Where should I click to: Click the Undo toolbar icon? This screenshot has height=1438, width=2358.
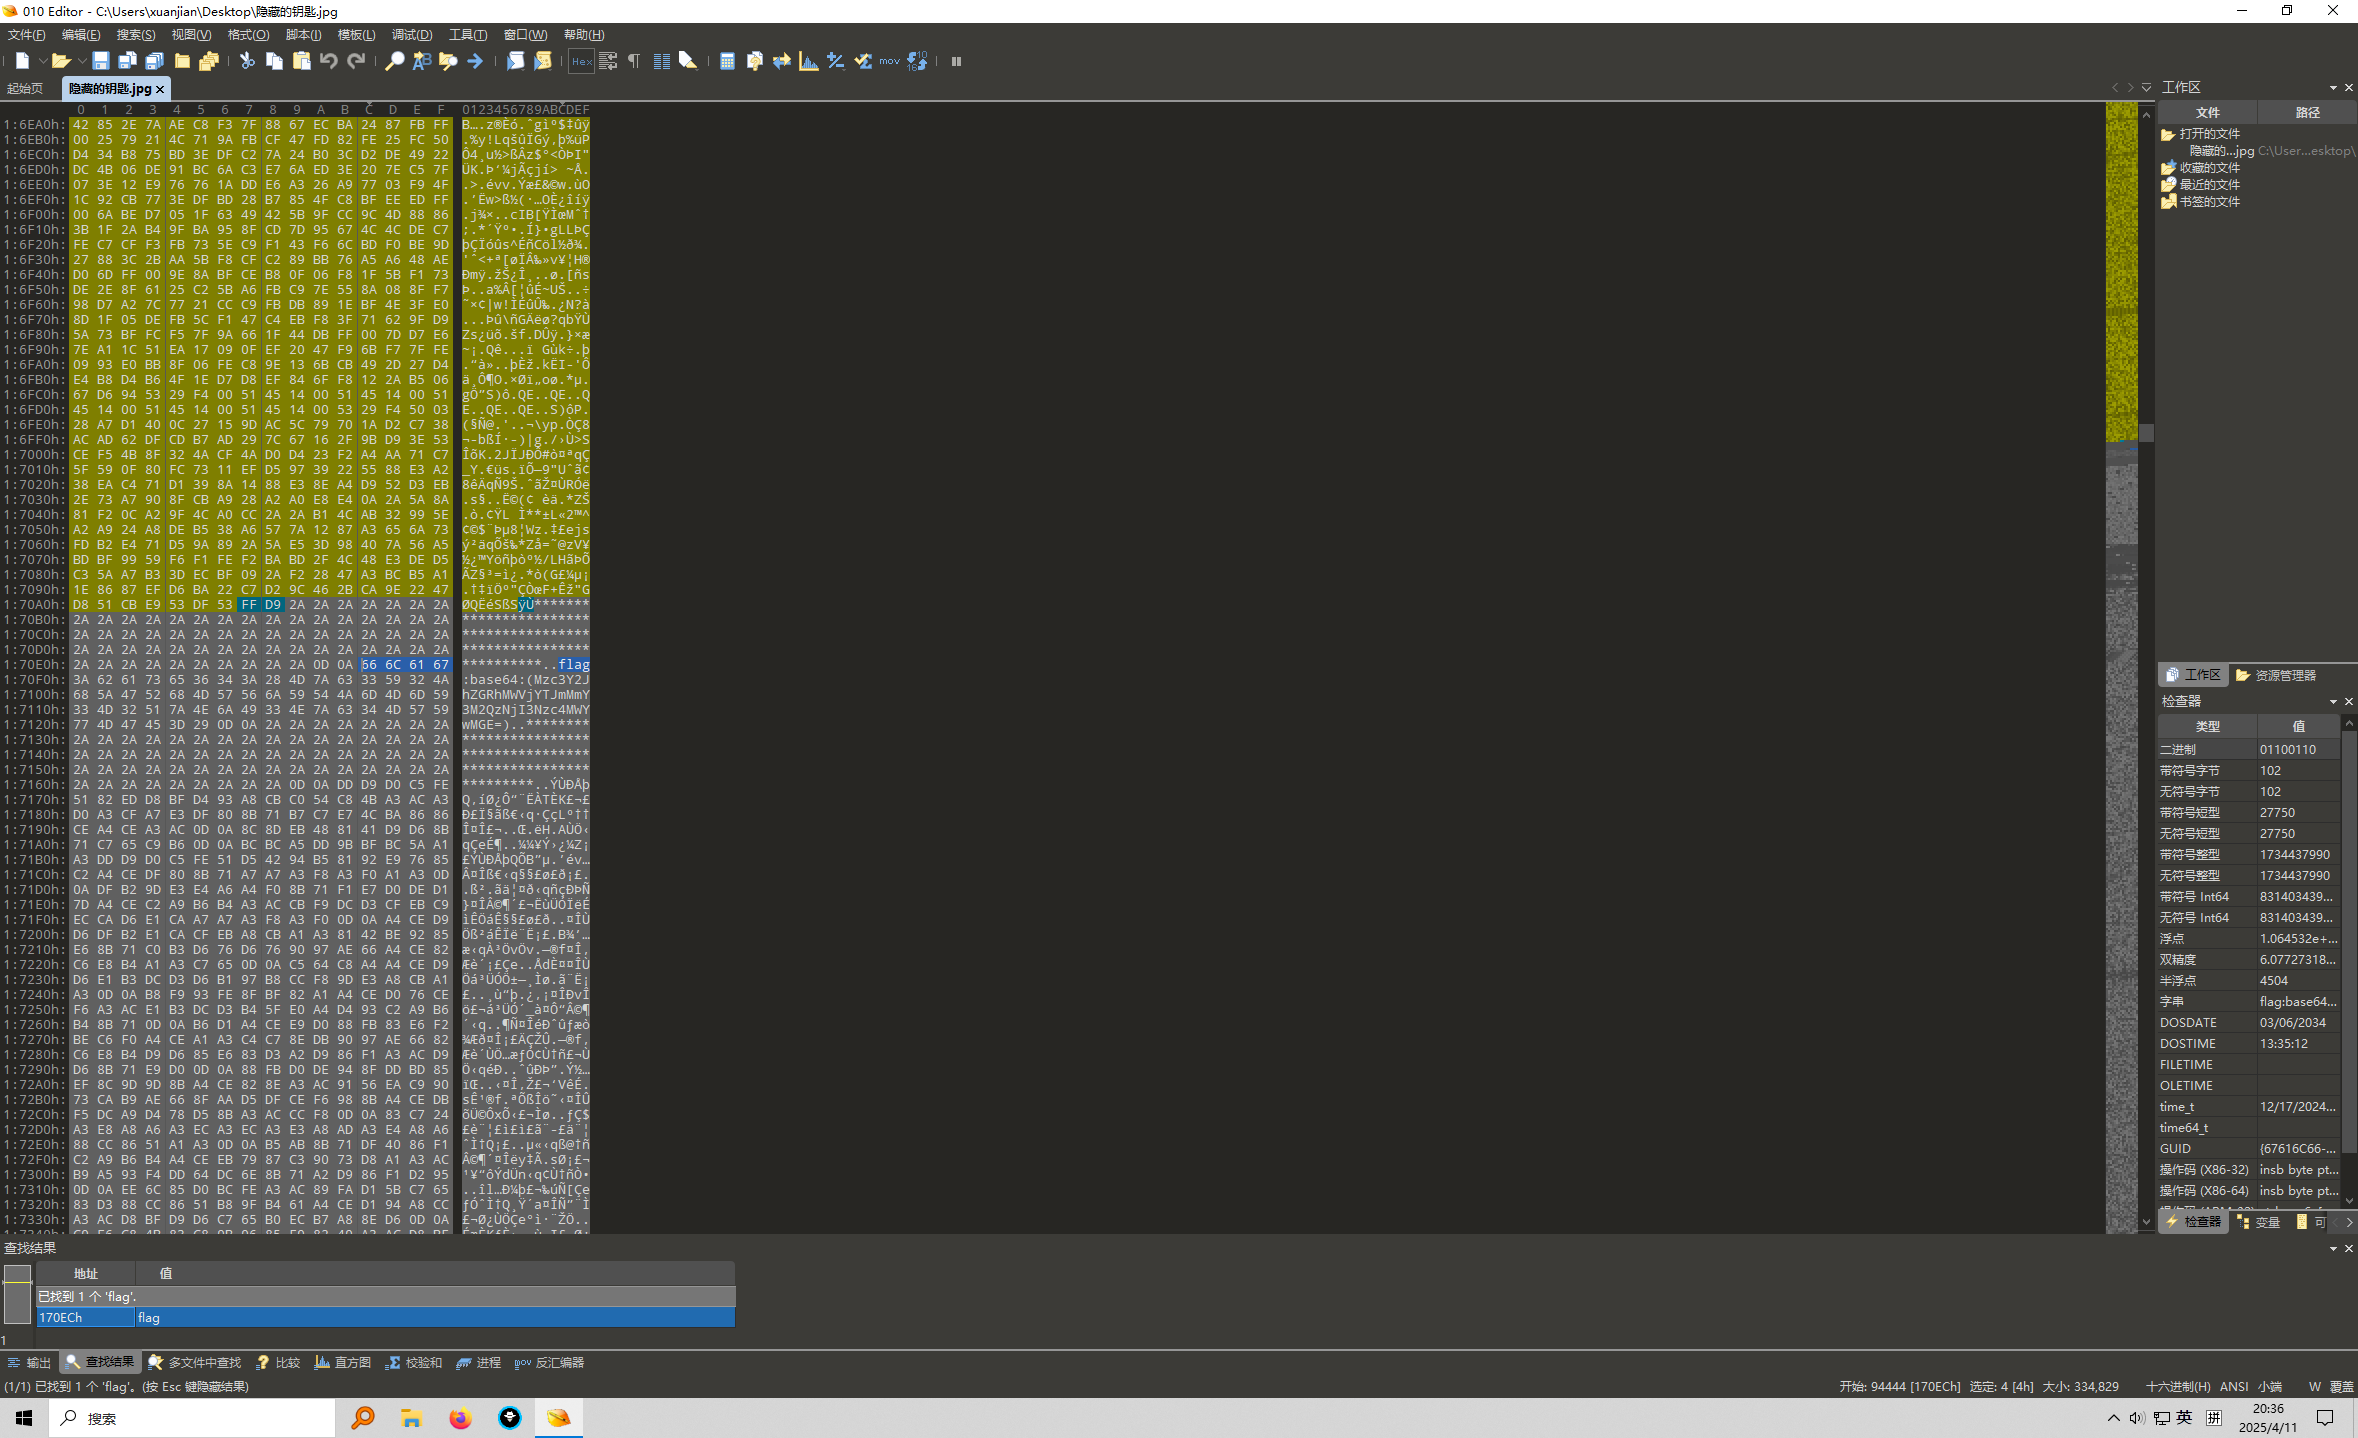click(x=328, y=61)
